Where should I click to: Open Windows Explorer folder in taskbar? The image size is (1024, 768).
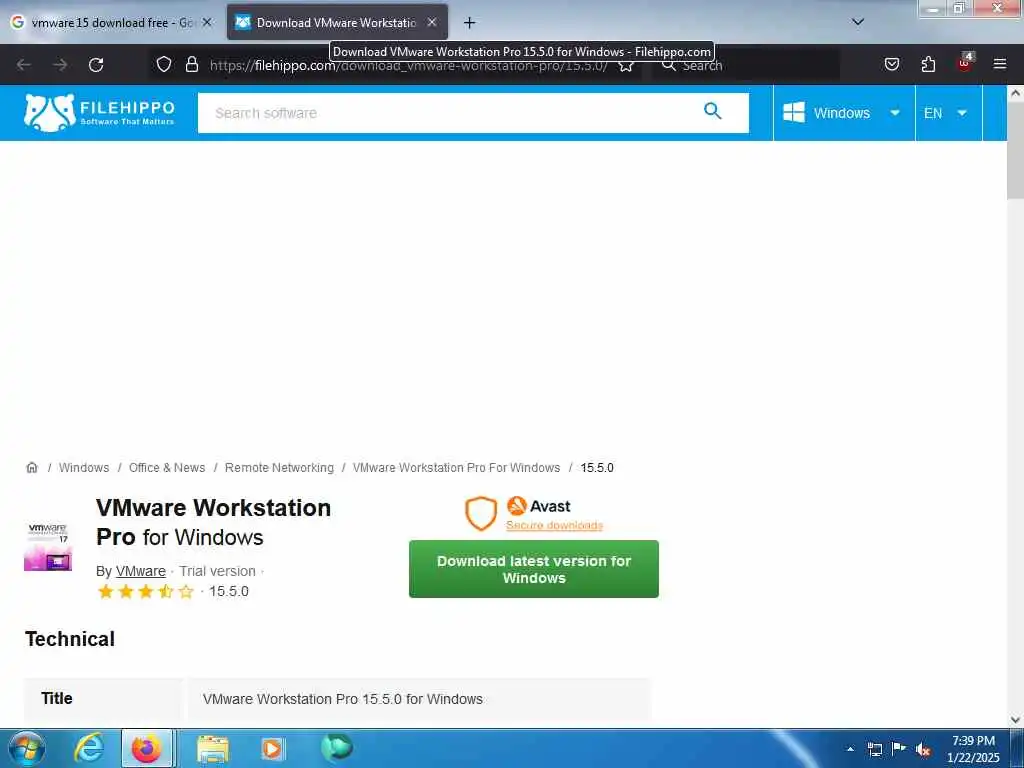pos(213,748)
